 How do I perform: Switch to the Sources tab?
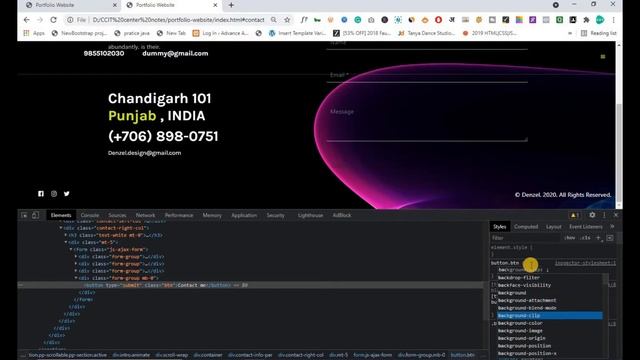[117, 215]
